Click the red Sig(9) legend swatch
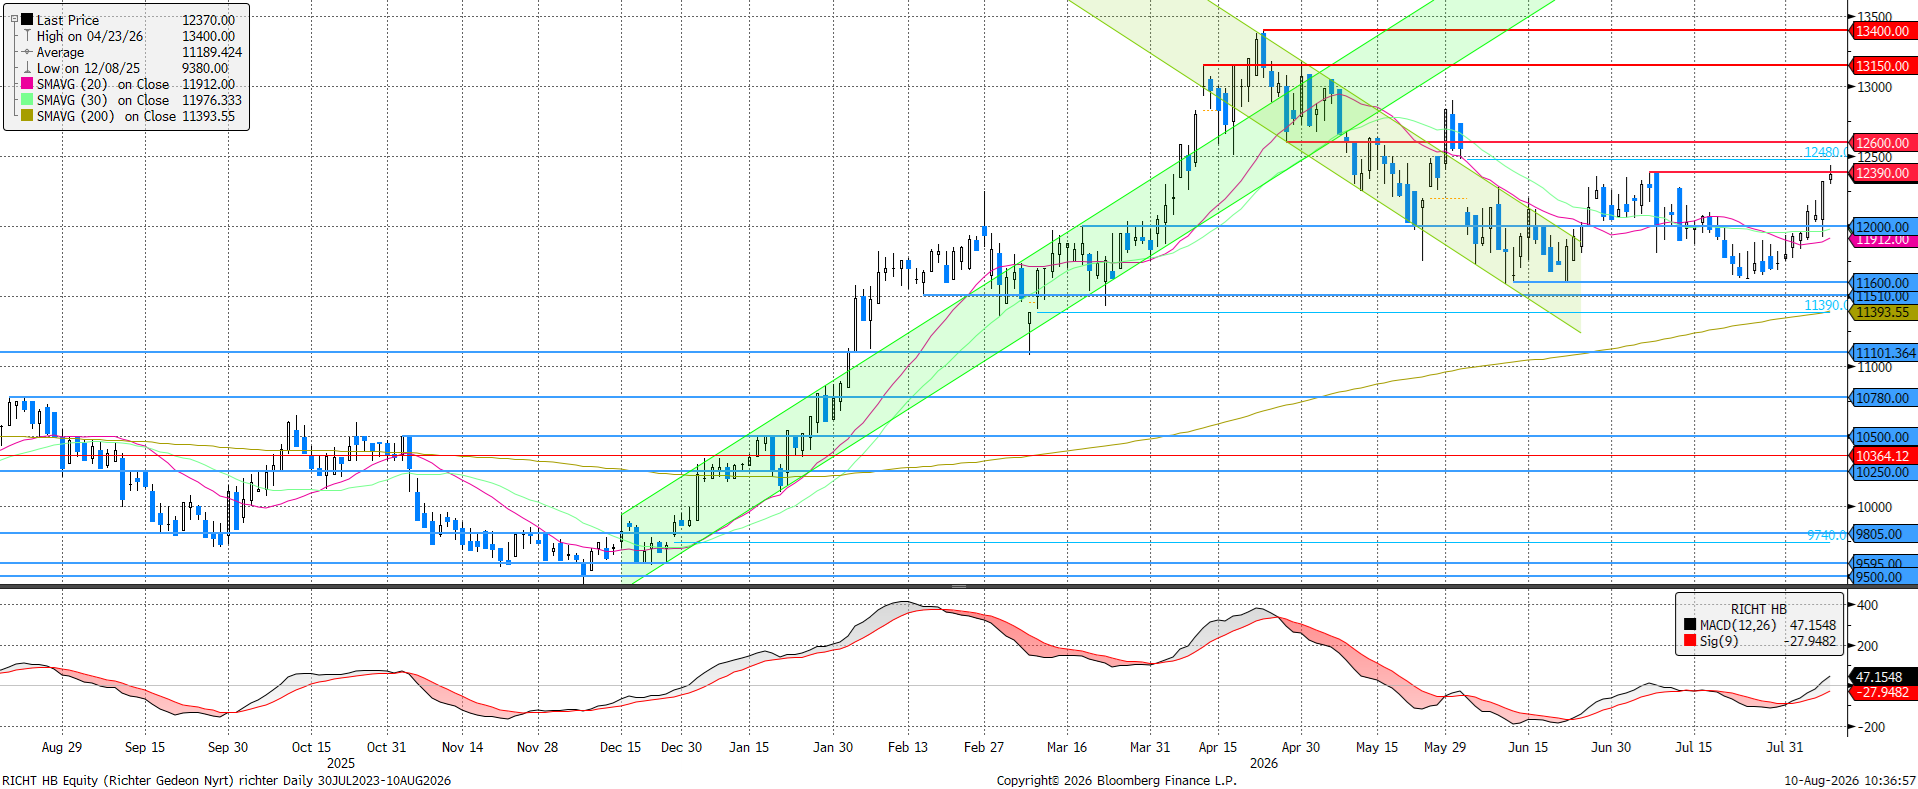The height and width of the screenshot is (789, 1918). [1690, 641]
